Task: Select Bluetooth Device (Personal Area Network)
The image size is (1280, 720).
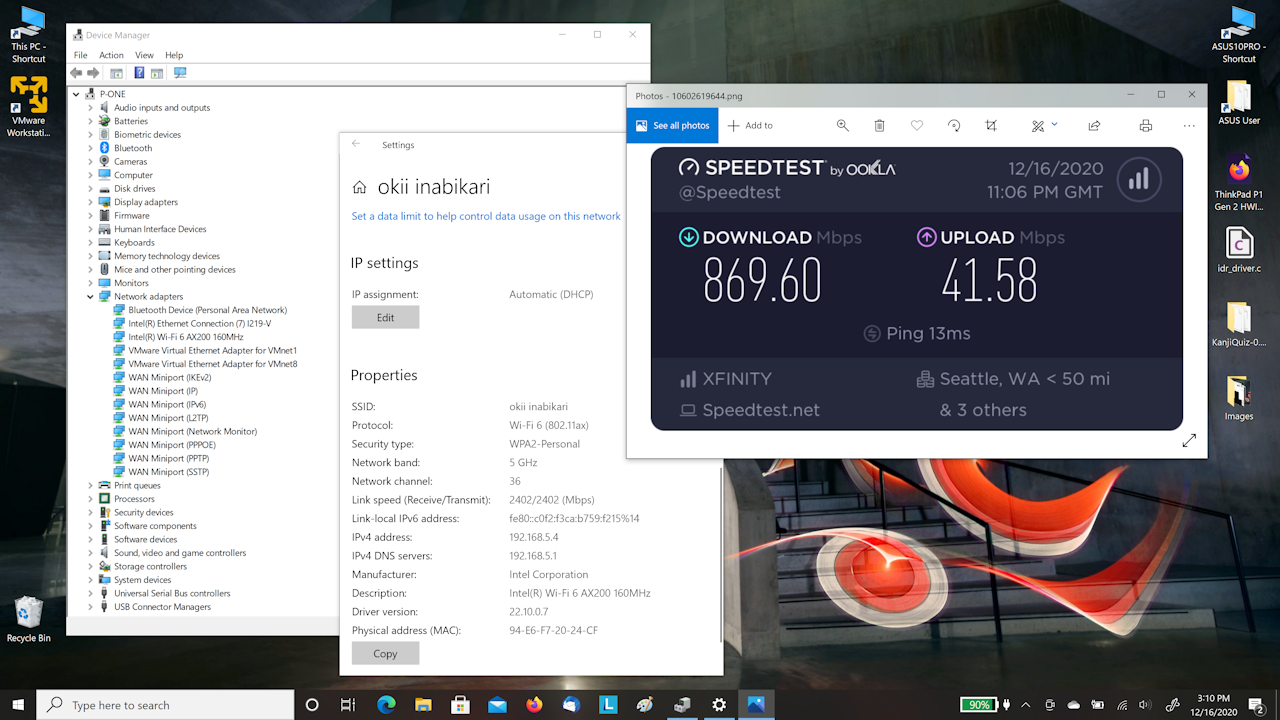Action: click(x=207, y=310)
